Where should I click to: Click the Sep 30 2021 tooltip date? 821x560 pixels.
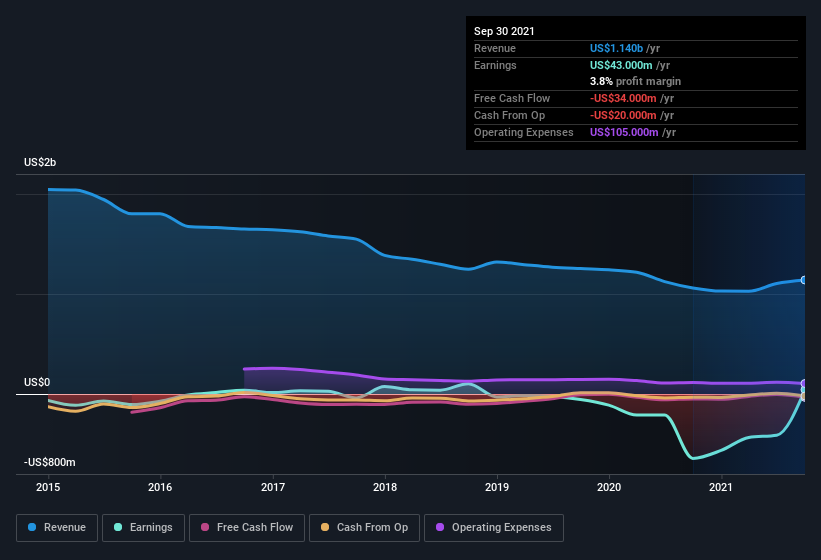tap(504, 31)
